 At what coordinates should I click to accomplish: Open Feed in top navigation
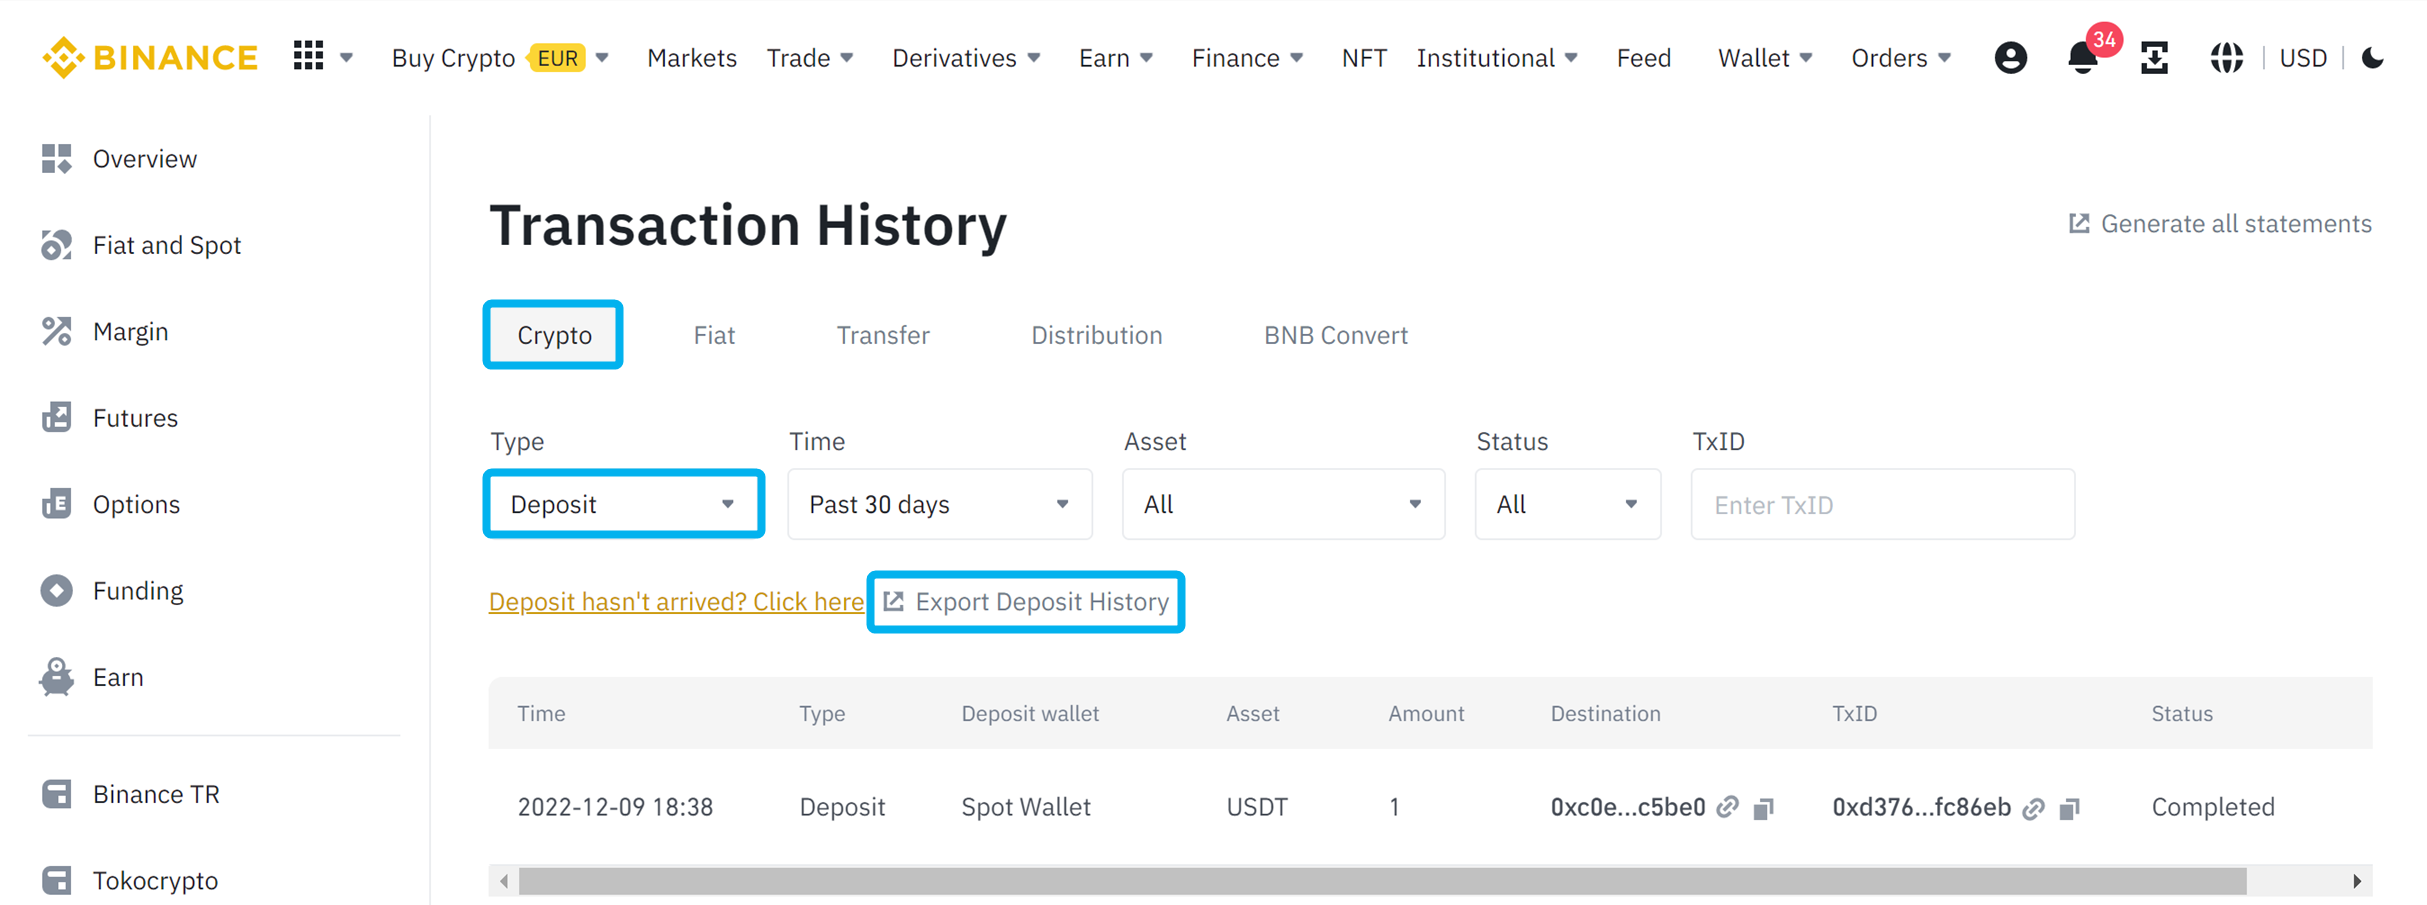tap(1644, 58)
